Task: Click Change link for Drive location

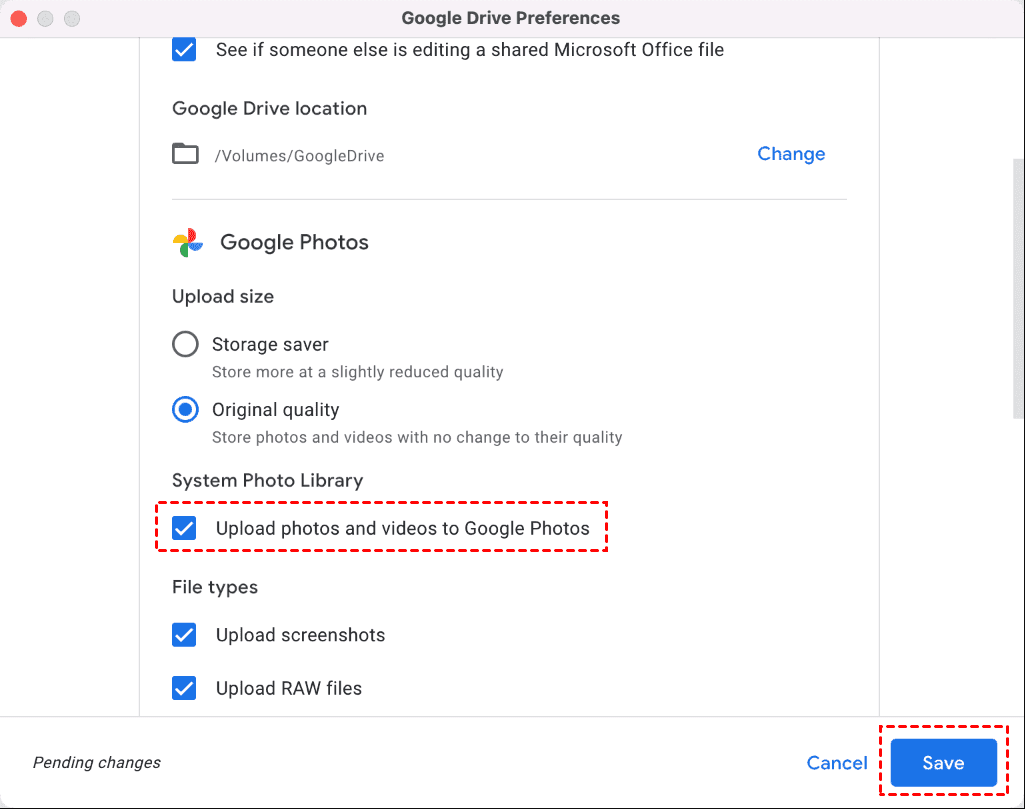Action: pyautogui.click(x=791, y=154)
